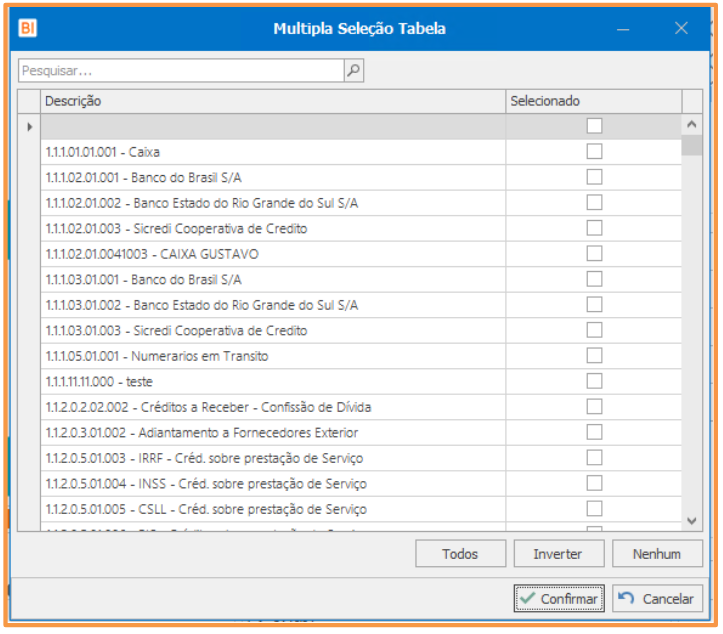
Task: Click the row indicator arrow of first row
Action: [x=30, y=126]
